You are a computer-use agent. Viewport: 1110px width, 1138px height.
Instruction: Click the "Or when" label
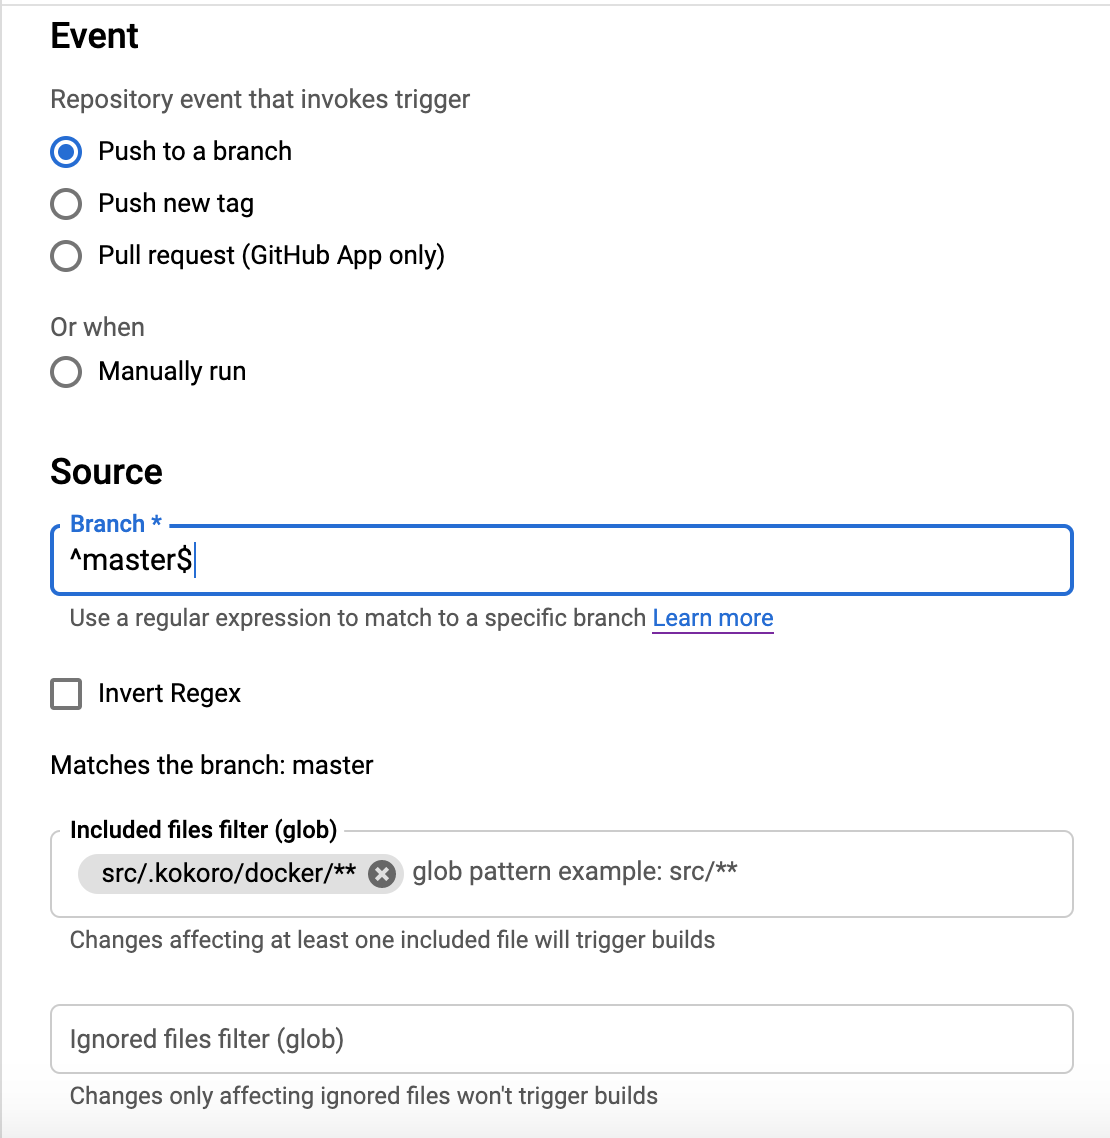97,327
